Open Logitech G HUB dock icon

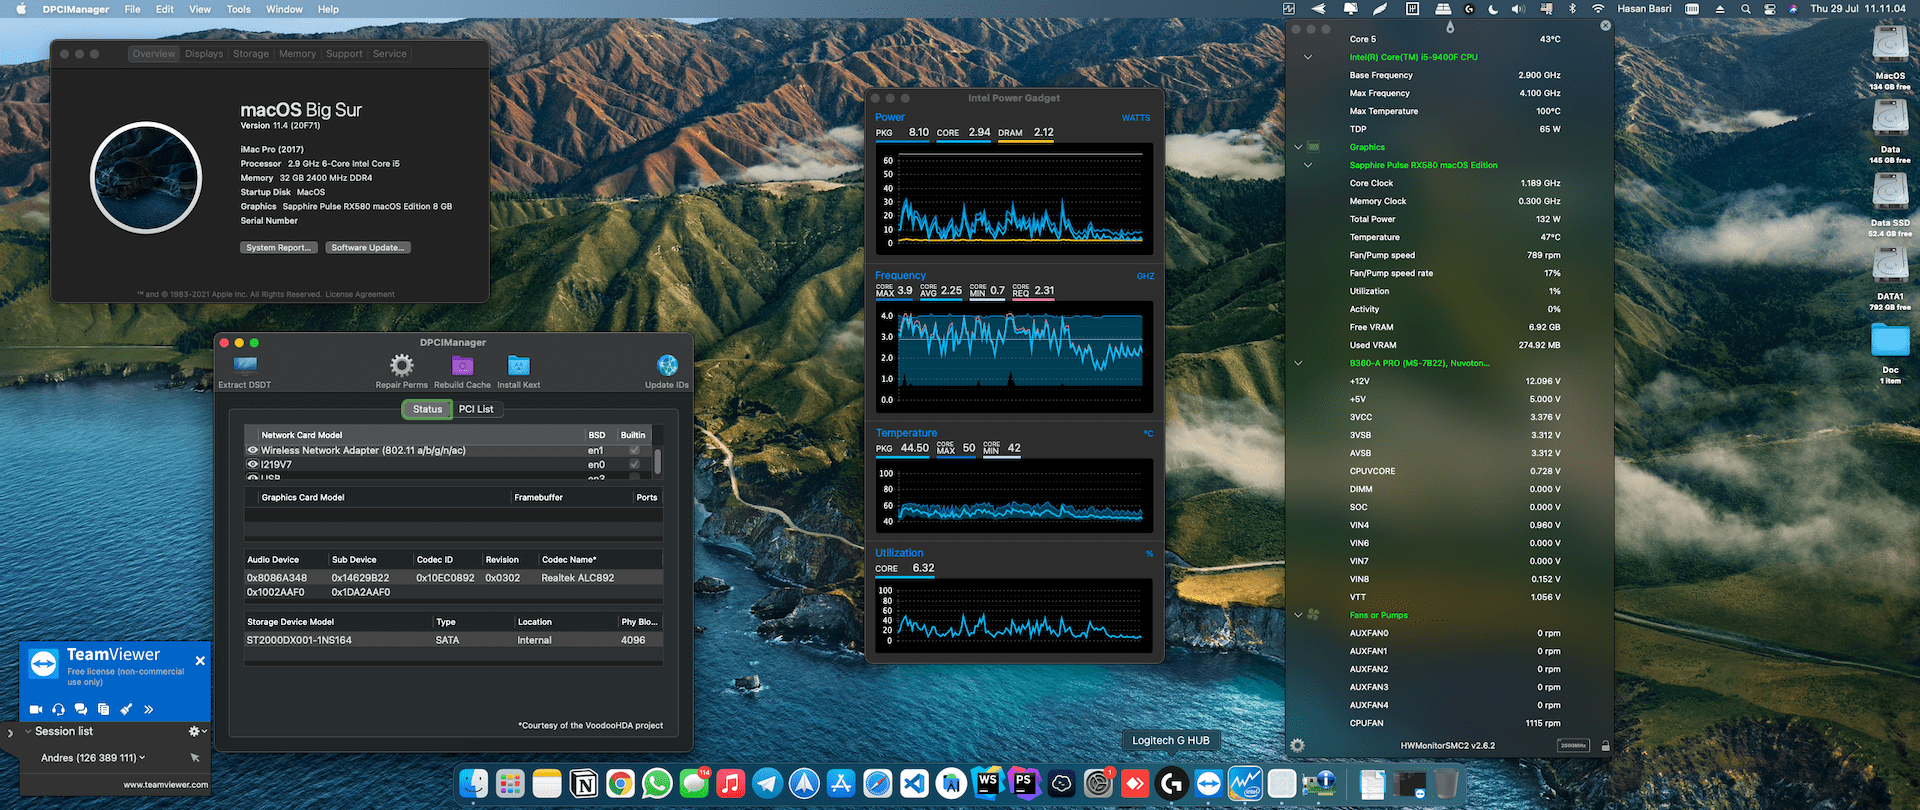pos(1171,784)
